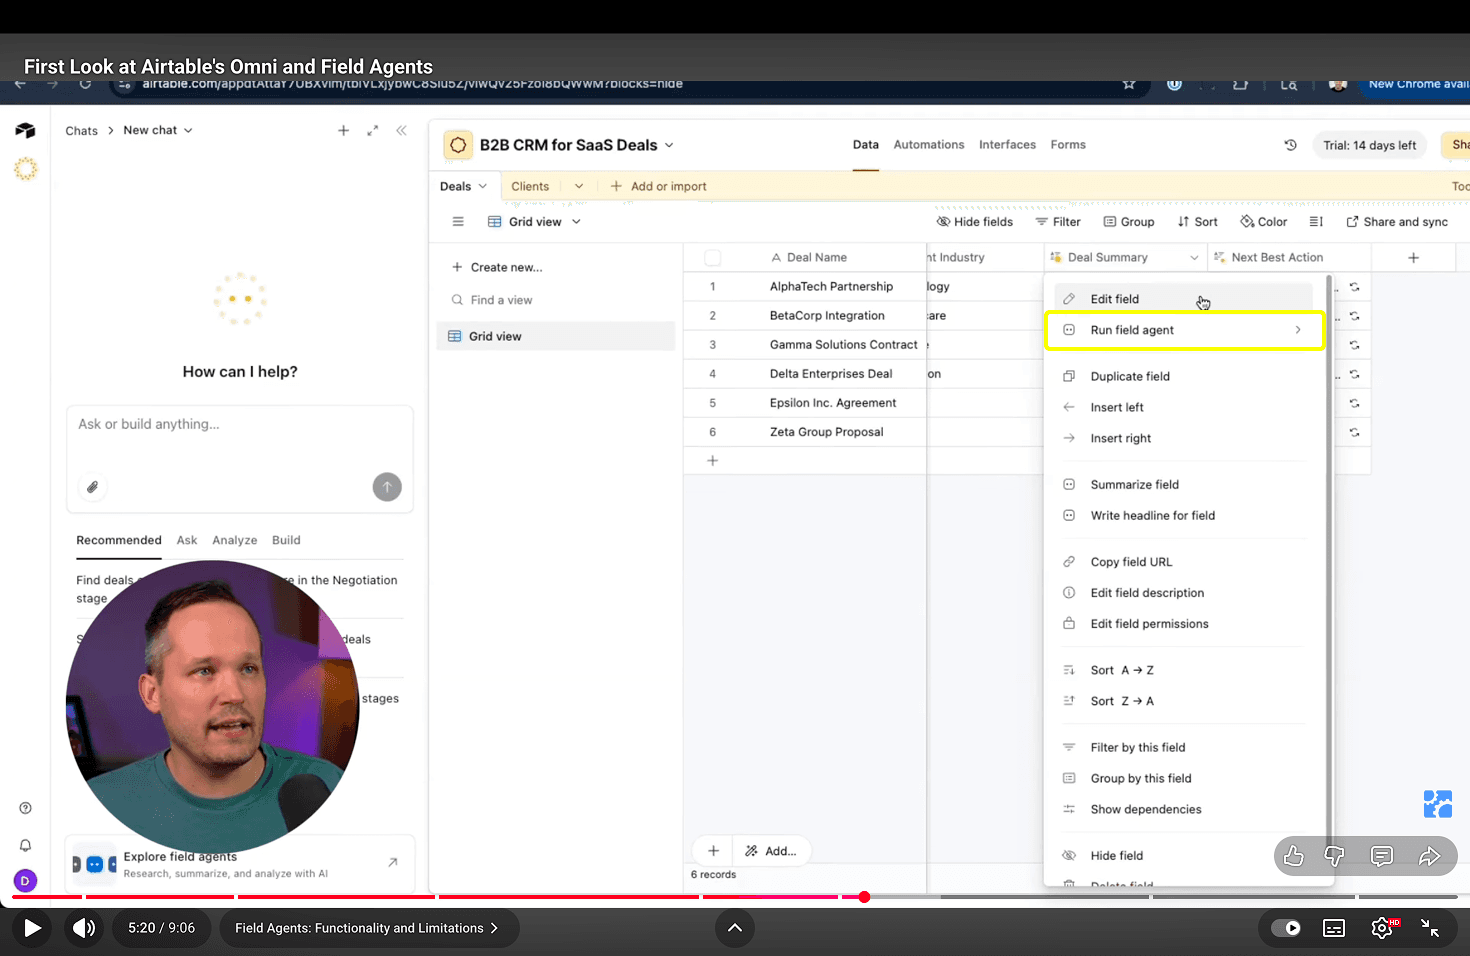Viewport: 1470px width, 956px height.
Task: Open base history clock icon
Action: [x=1290, y=145]
